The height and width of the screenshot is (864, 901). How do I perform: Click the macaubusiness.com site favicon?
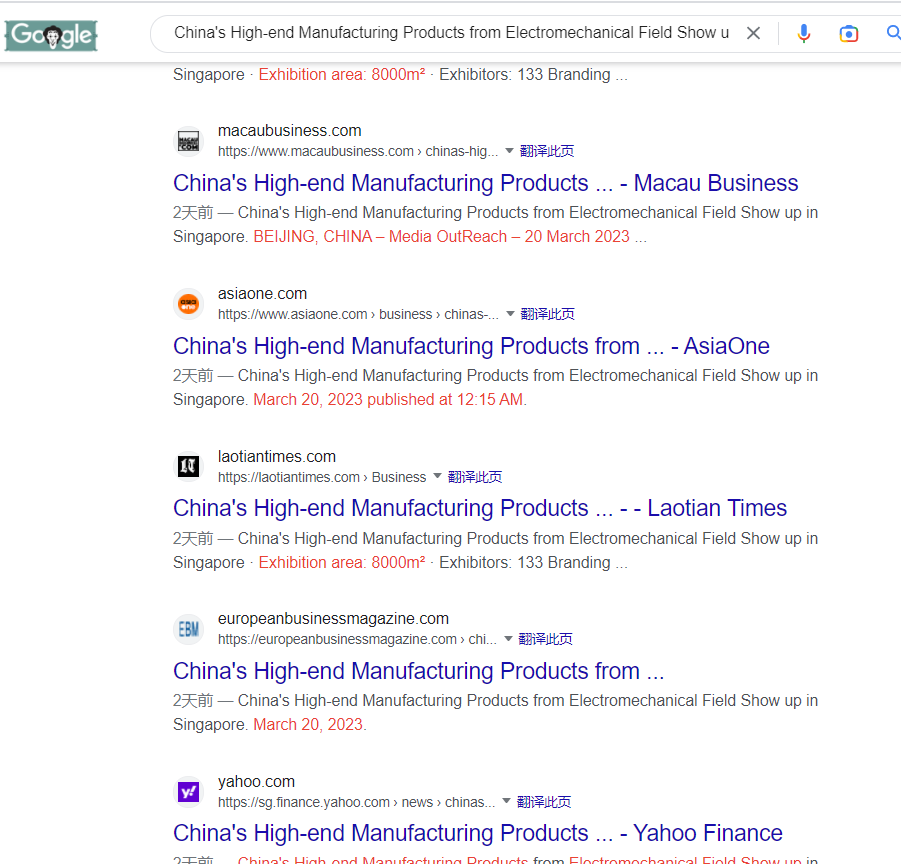point(188,141)
